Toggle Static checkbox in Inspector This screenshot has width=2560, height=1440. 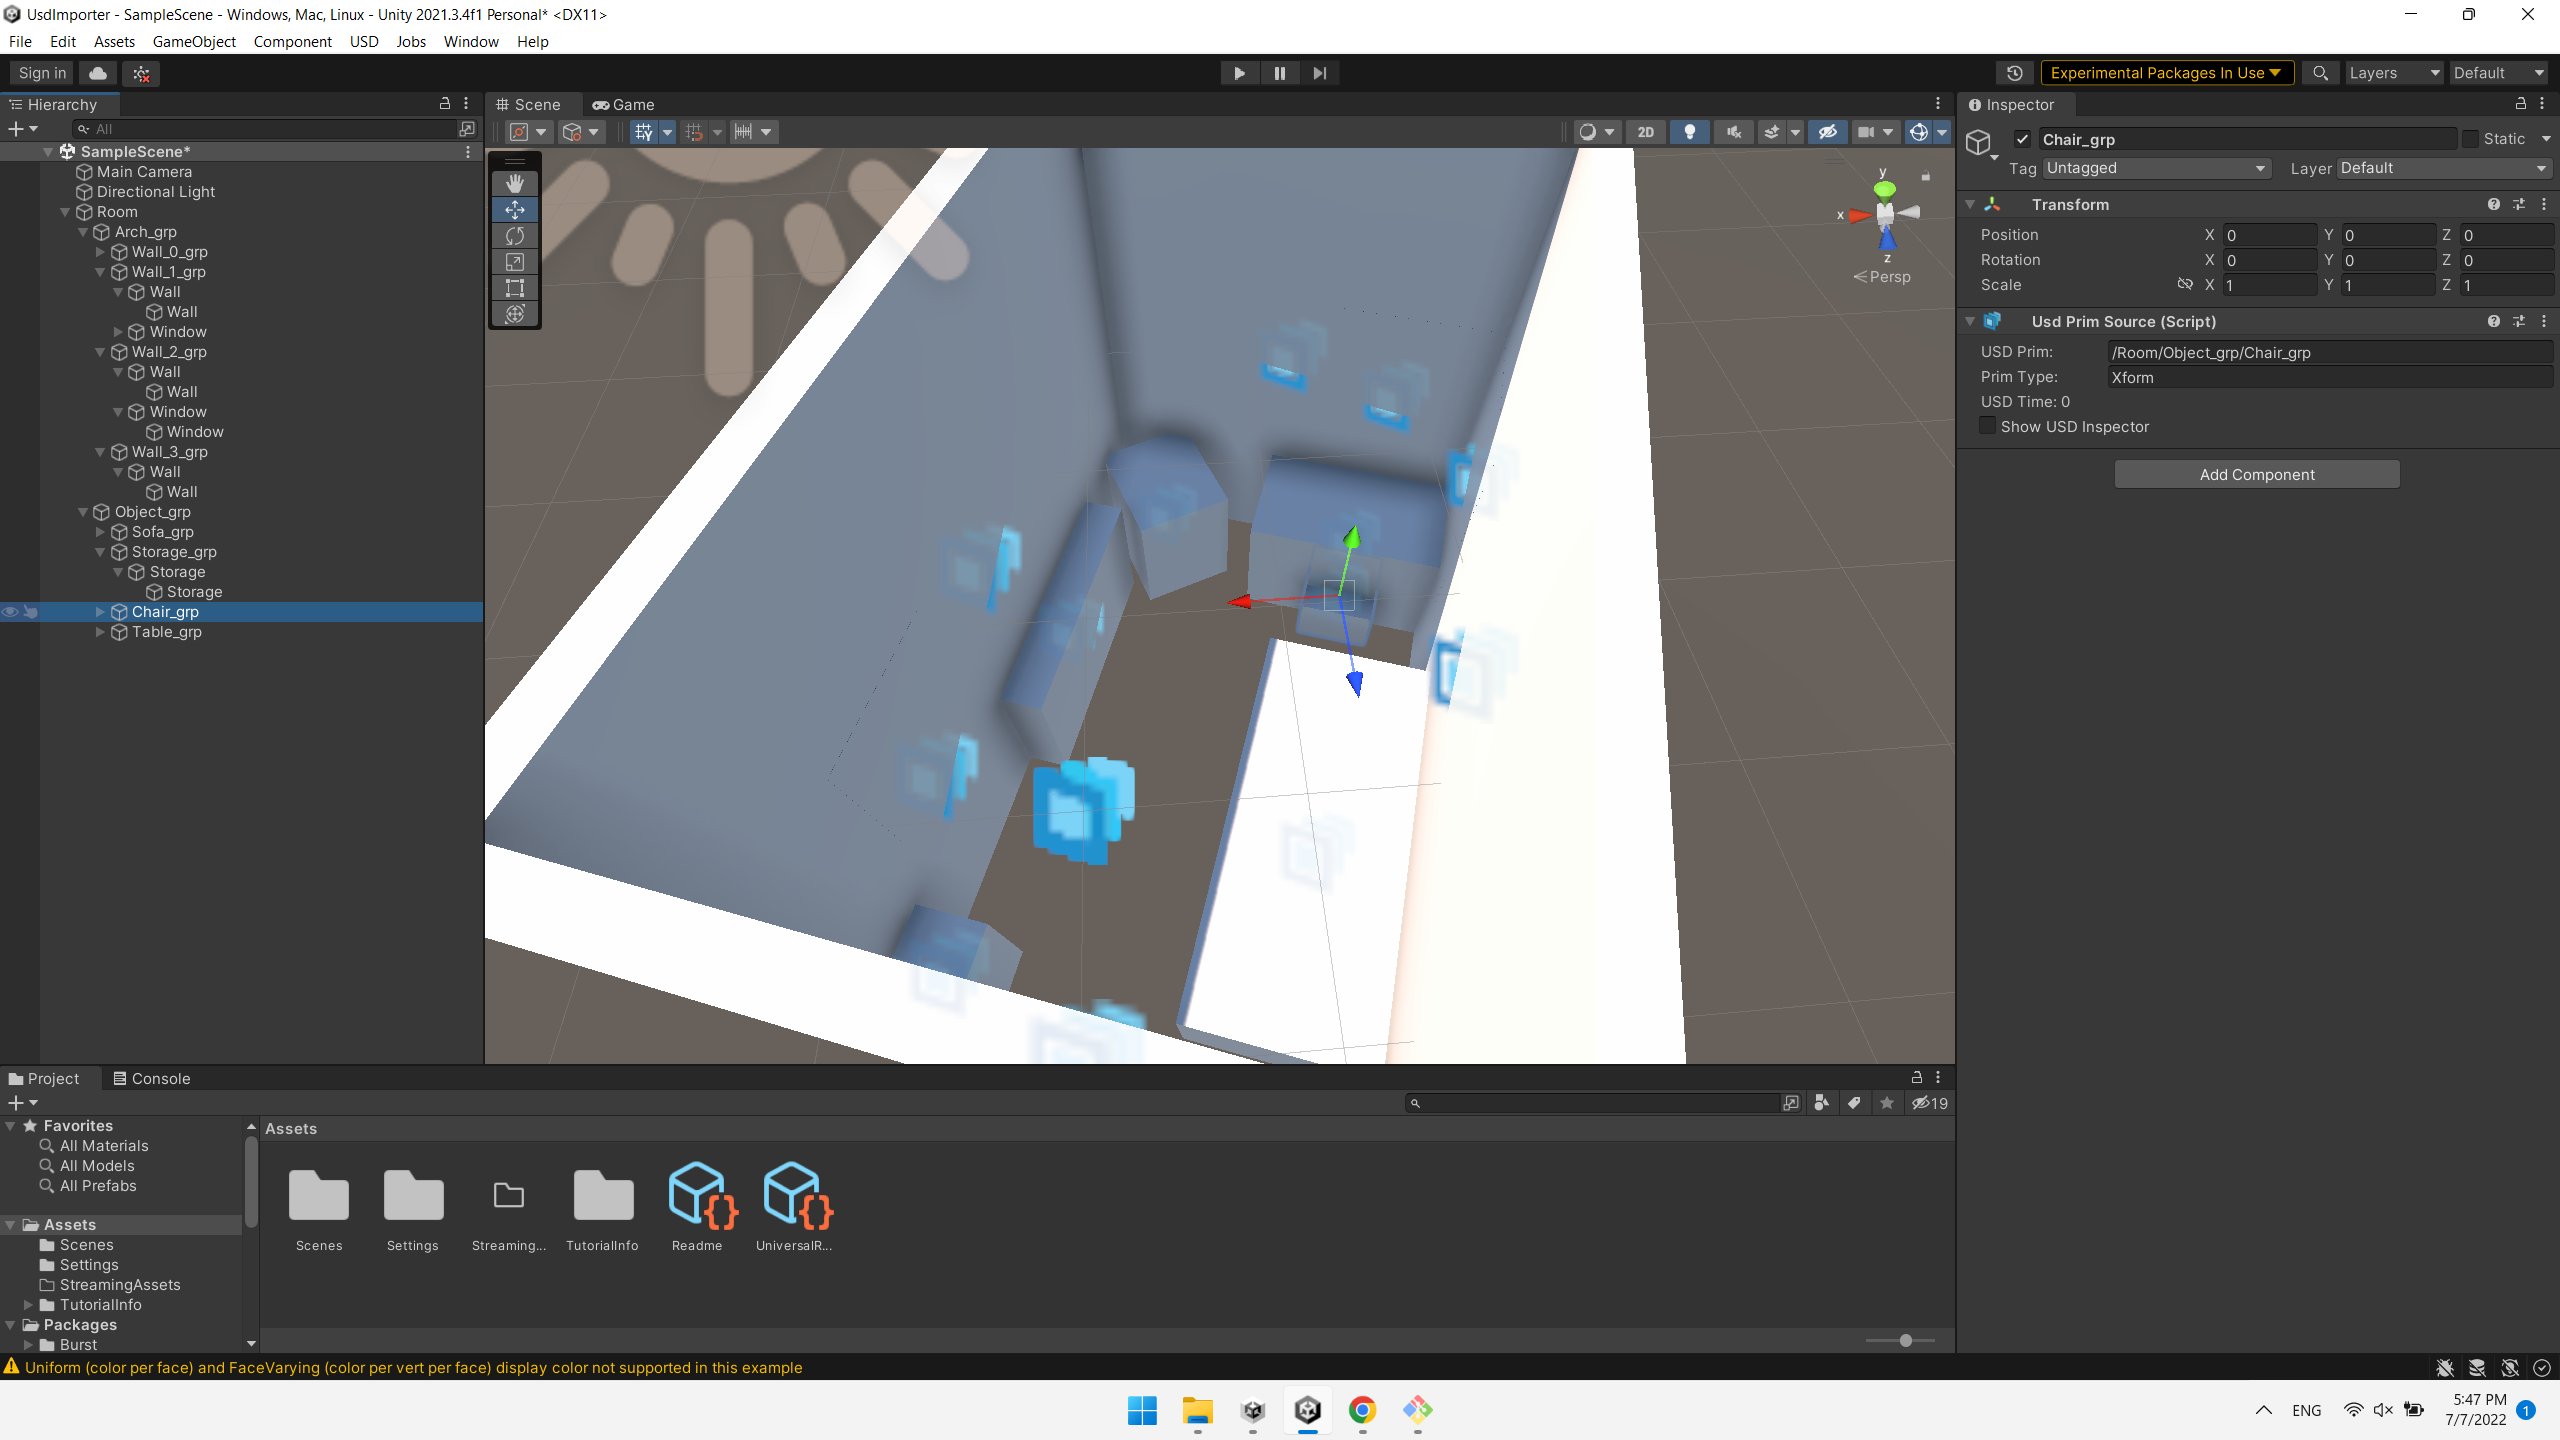click(2469, 139)
